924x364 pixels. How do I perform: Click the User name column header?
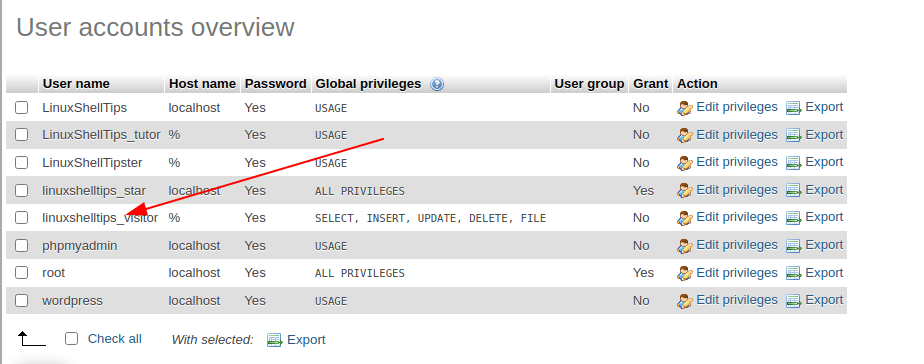pyautogui.click(x=76, y=84)
